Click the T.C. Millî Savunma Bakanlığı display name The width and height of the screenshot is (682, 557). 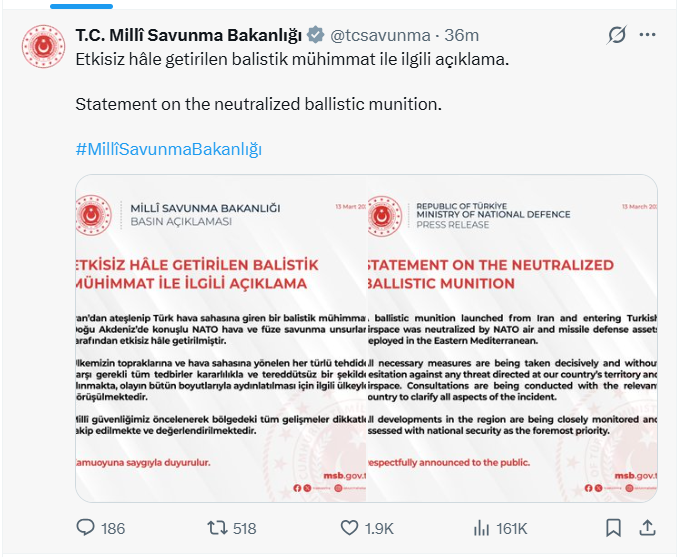pos(188,36)
